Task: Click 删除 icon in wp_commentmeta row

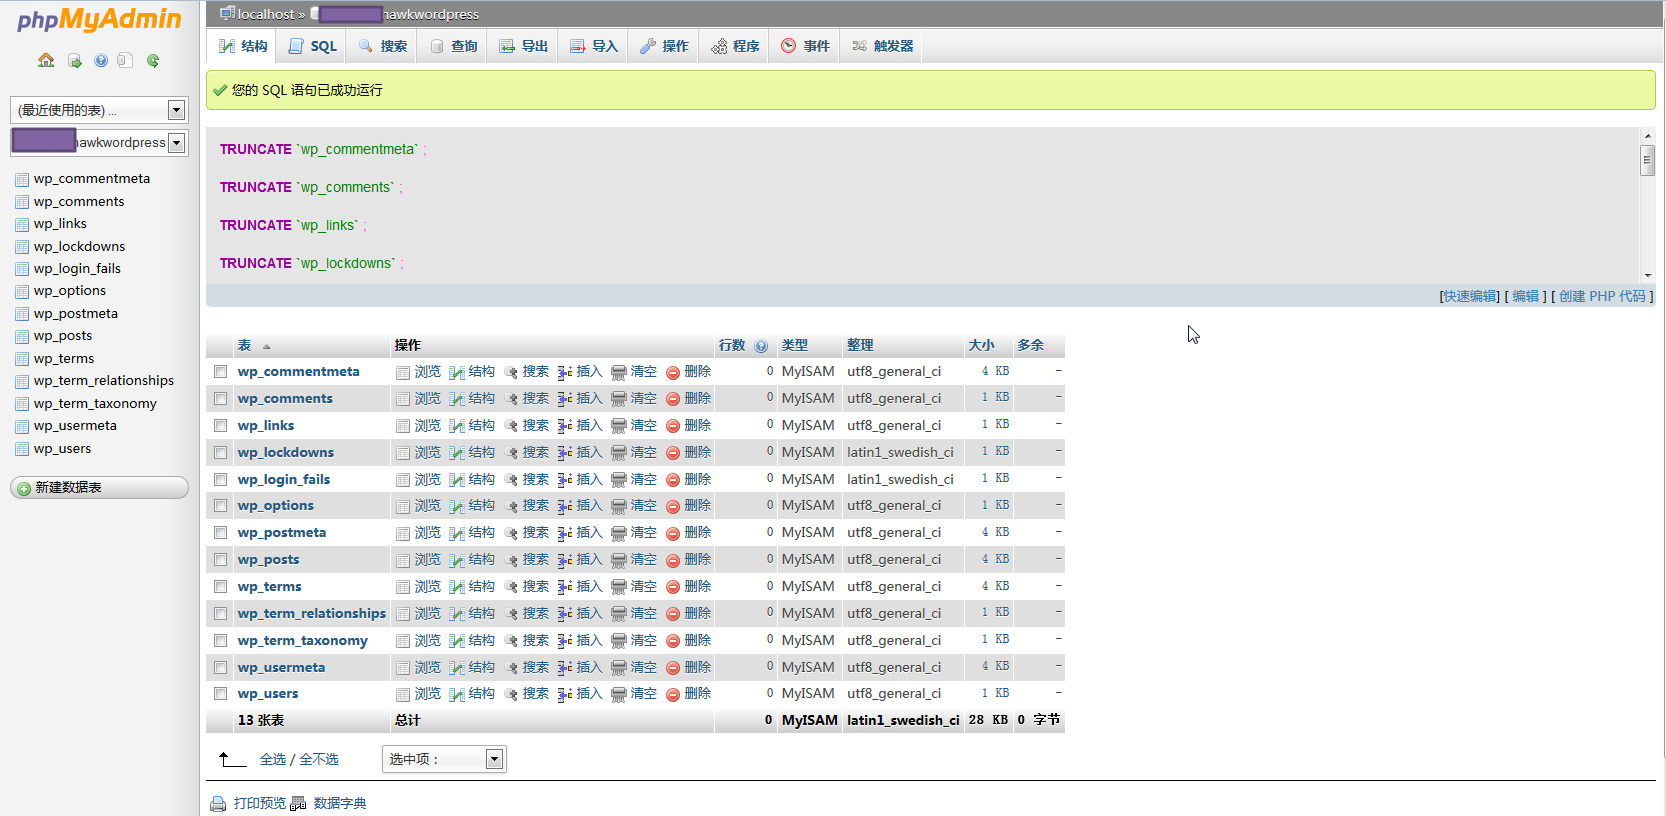Action: [673, 372]
